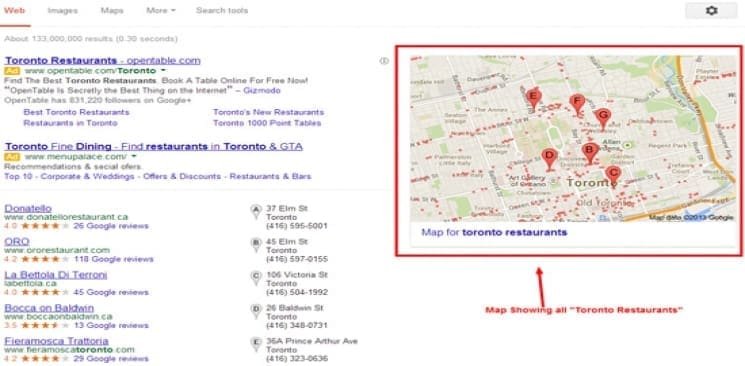Open 118 Google reviews for ORO
The height and width of the screenshot is (366, 745).
click(x=114, y=259)
